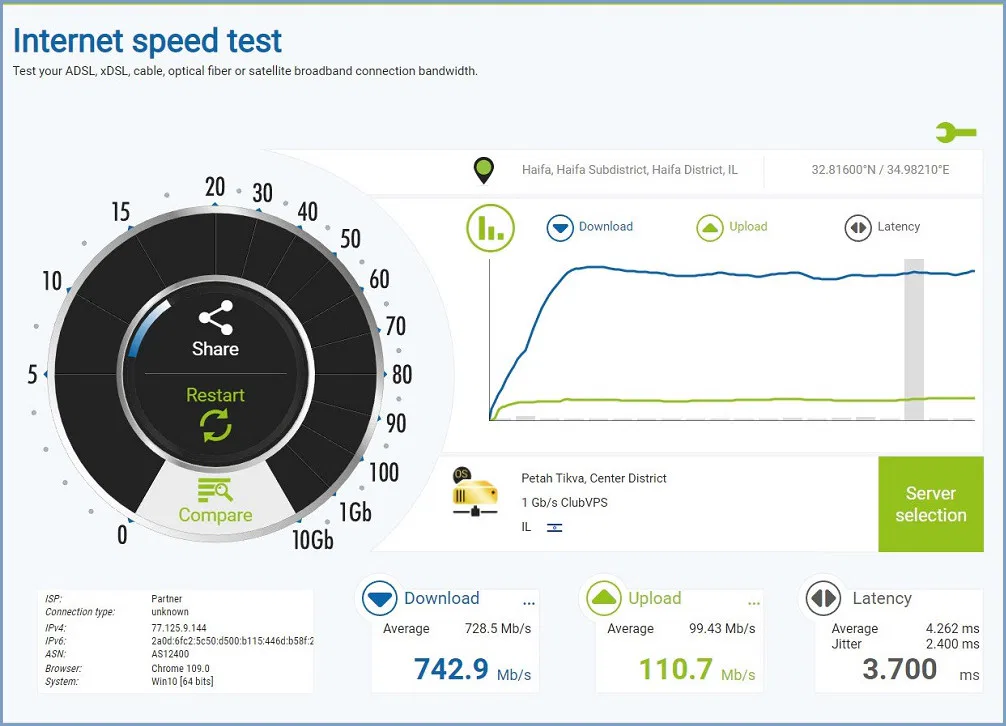This screenshot has height=726, width=1006.
Task: Click the green bar chart icon
Action: pyautogui.click(x=490, y=228)
